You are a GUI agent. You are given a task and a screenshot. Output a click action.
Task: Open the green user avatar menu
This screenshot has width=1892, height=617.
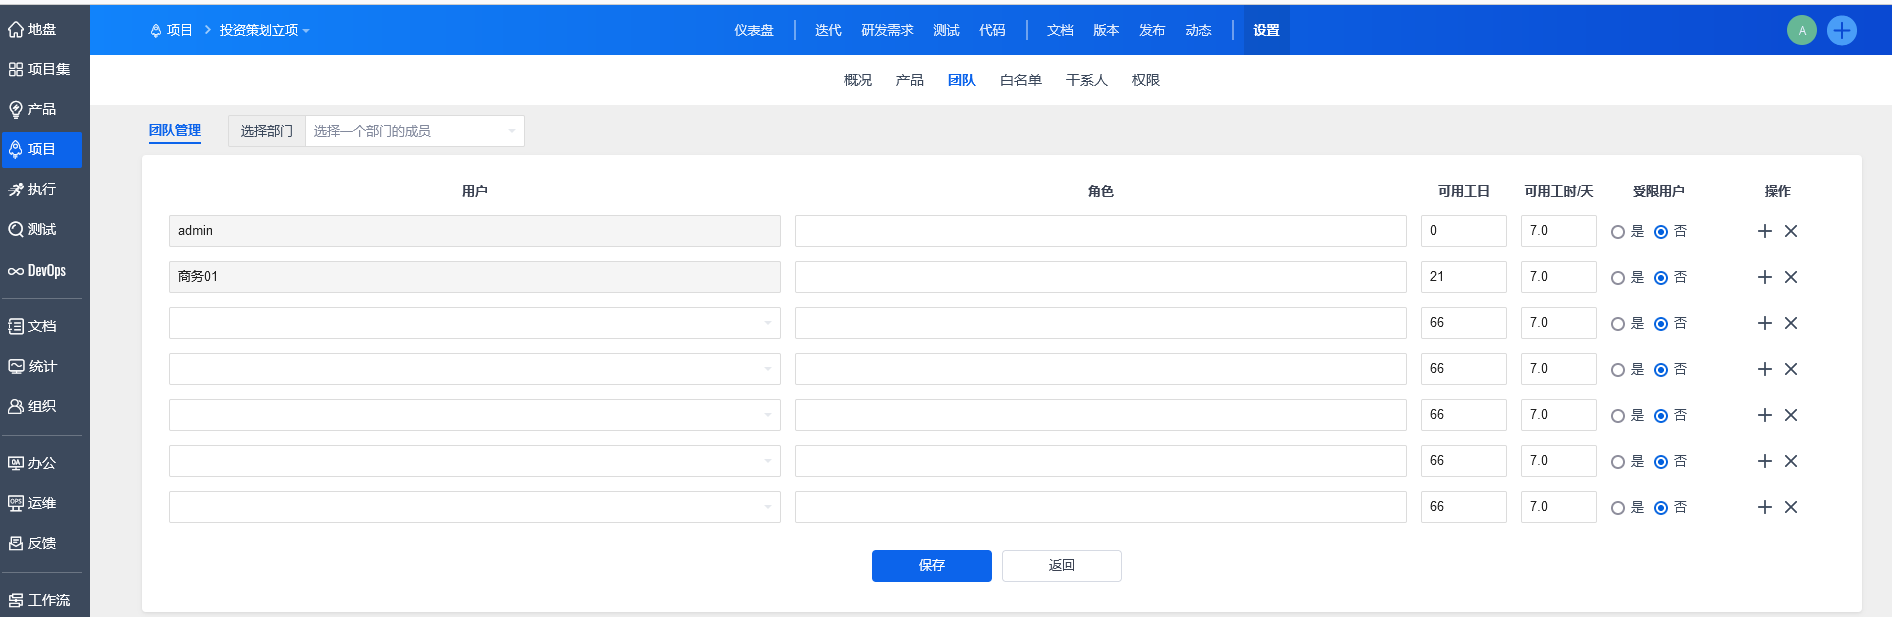1801,30
